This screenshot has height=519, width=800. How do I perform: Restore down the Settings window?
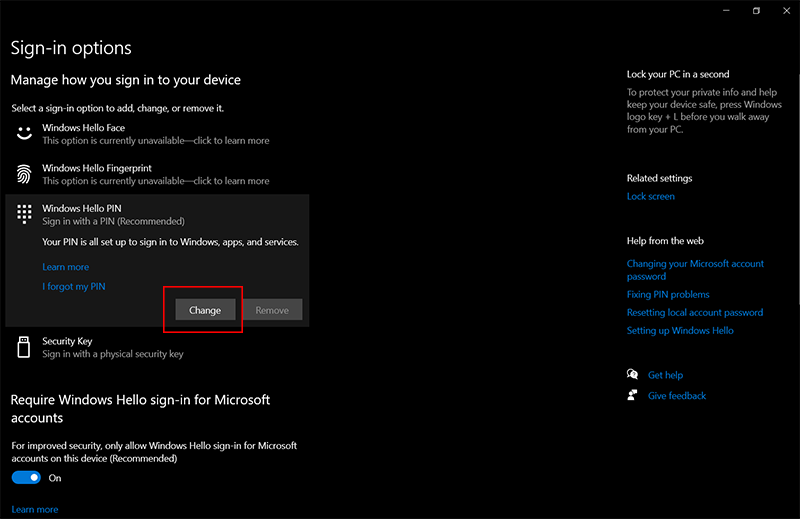pos(756,10)
